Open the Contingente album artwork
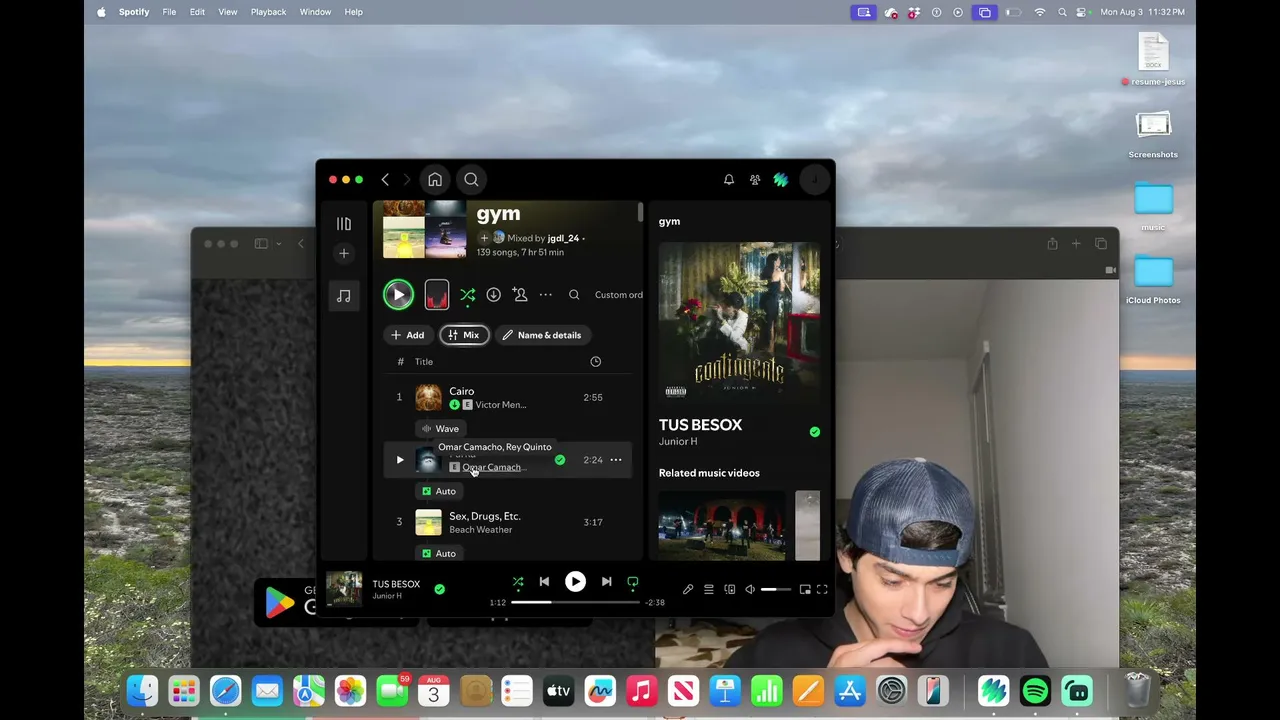 tap(739, 322)
